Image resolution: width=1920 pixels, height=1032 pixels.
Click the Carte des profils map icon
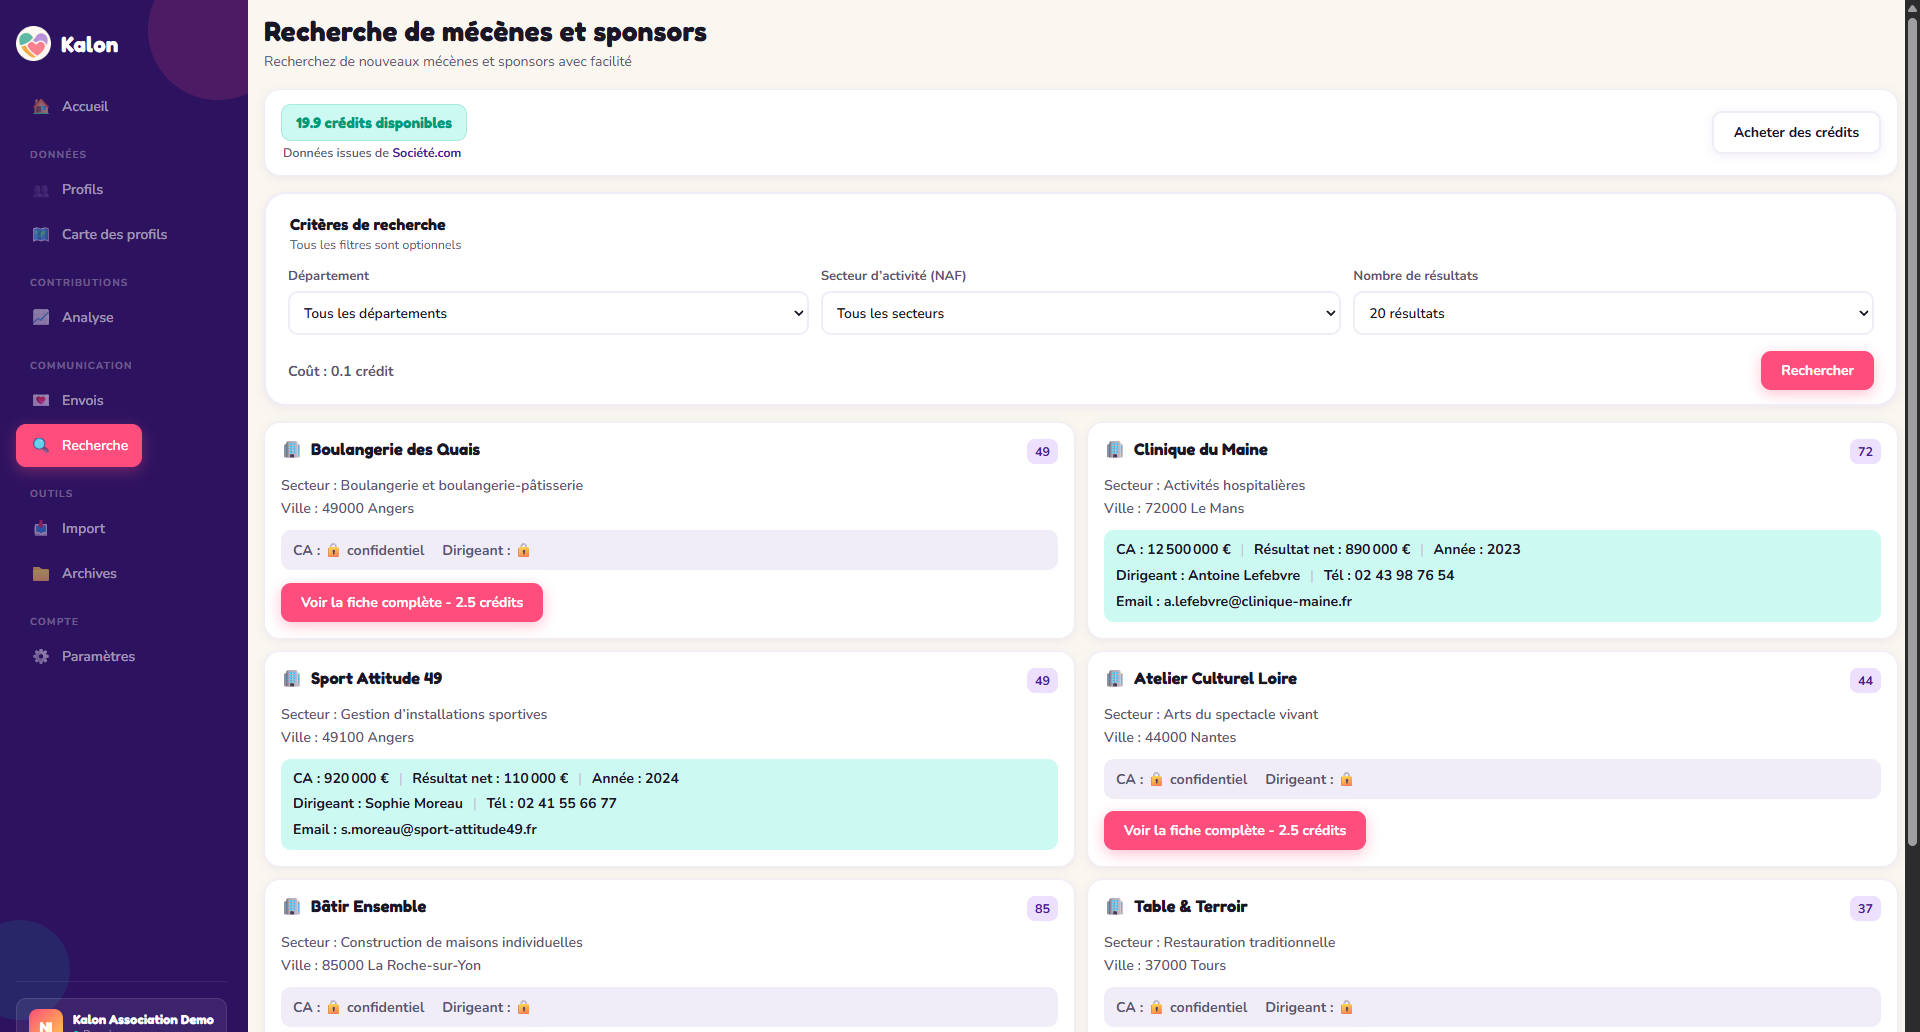click(41, 234)
